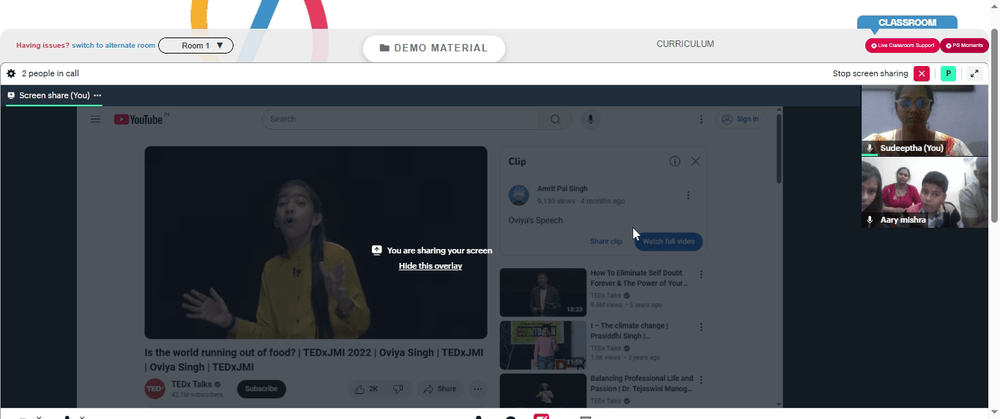
Task: Open the Room 1 dropdown
Action: pyautogui.click(x=196, y=45)
